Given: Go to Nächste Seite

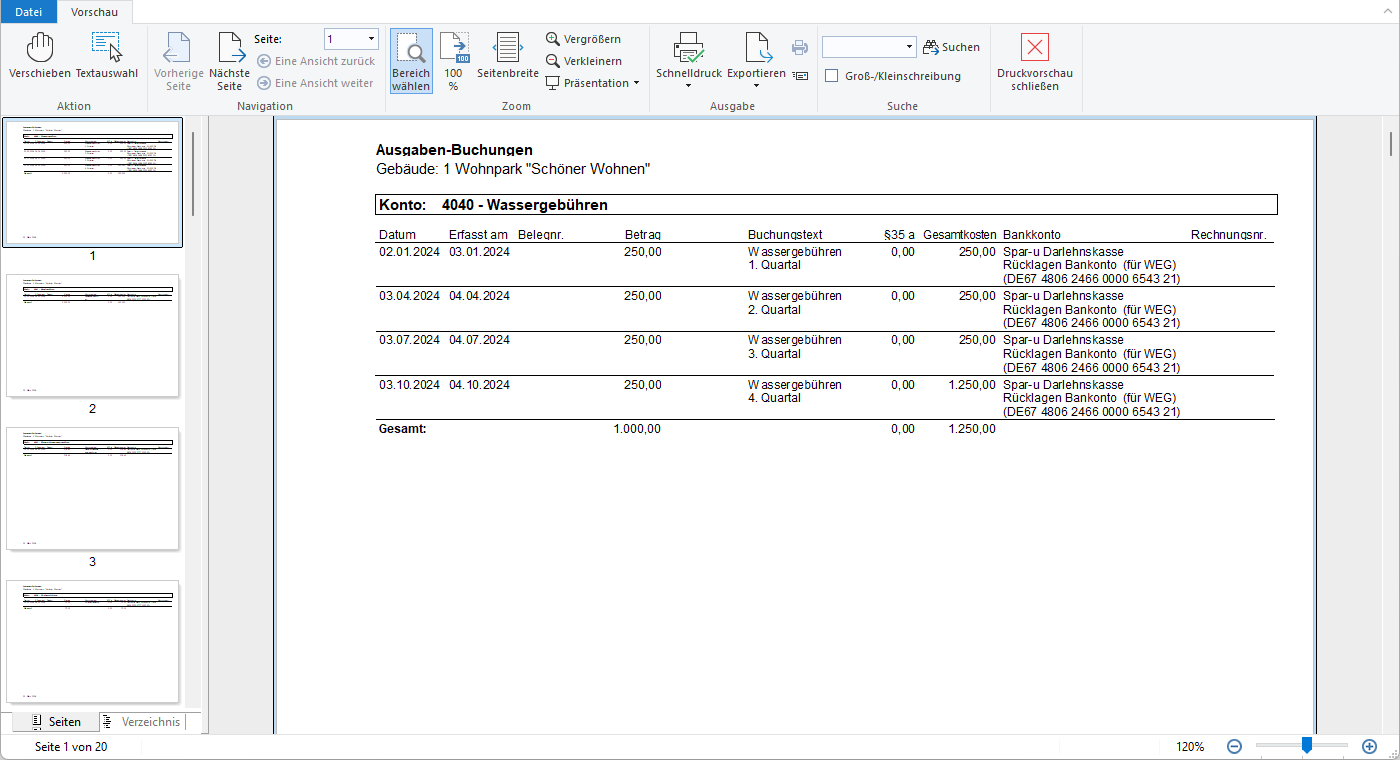Looking at the screenshot, I should coord(230,62).
